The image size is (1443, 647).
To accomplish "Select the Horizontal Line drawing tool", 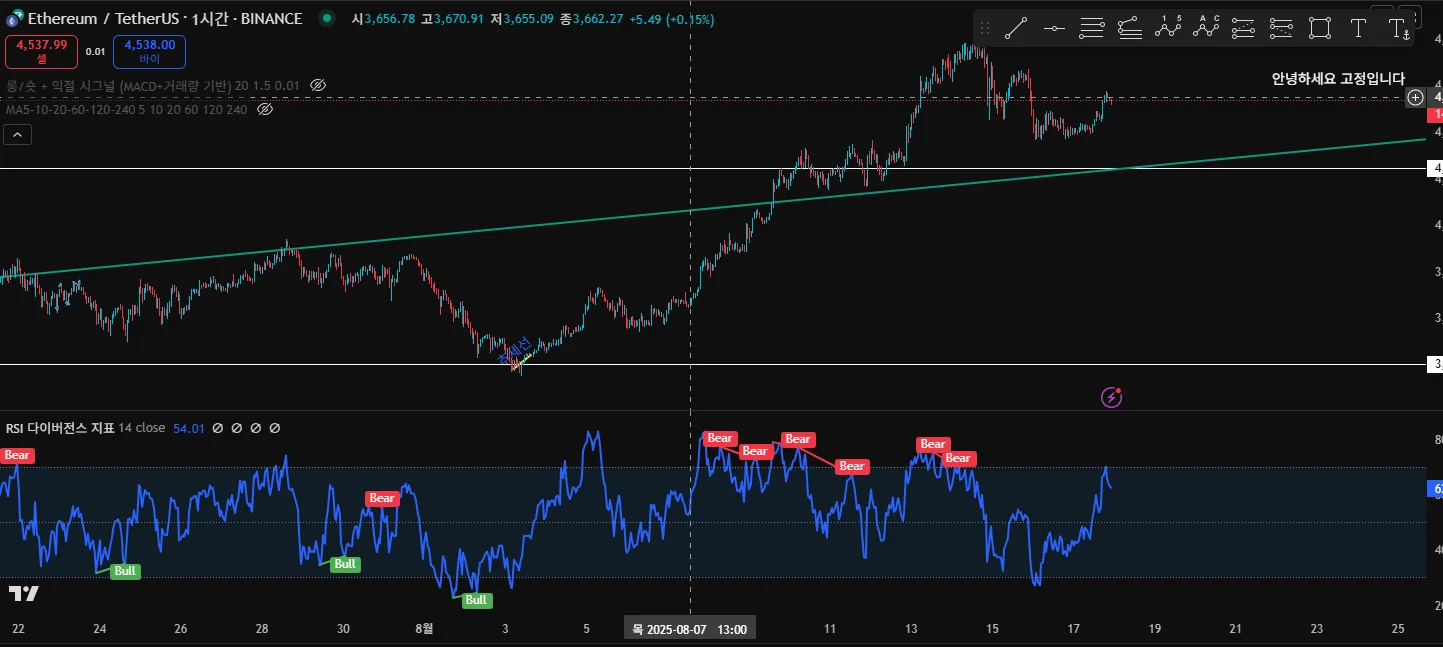I will (1053, 28).
